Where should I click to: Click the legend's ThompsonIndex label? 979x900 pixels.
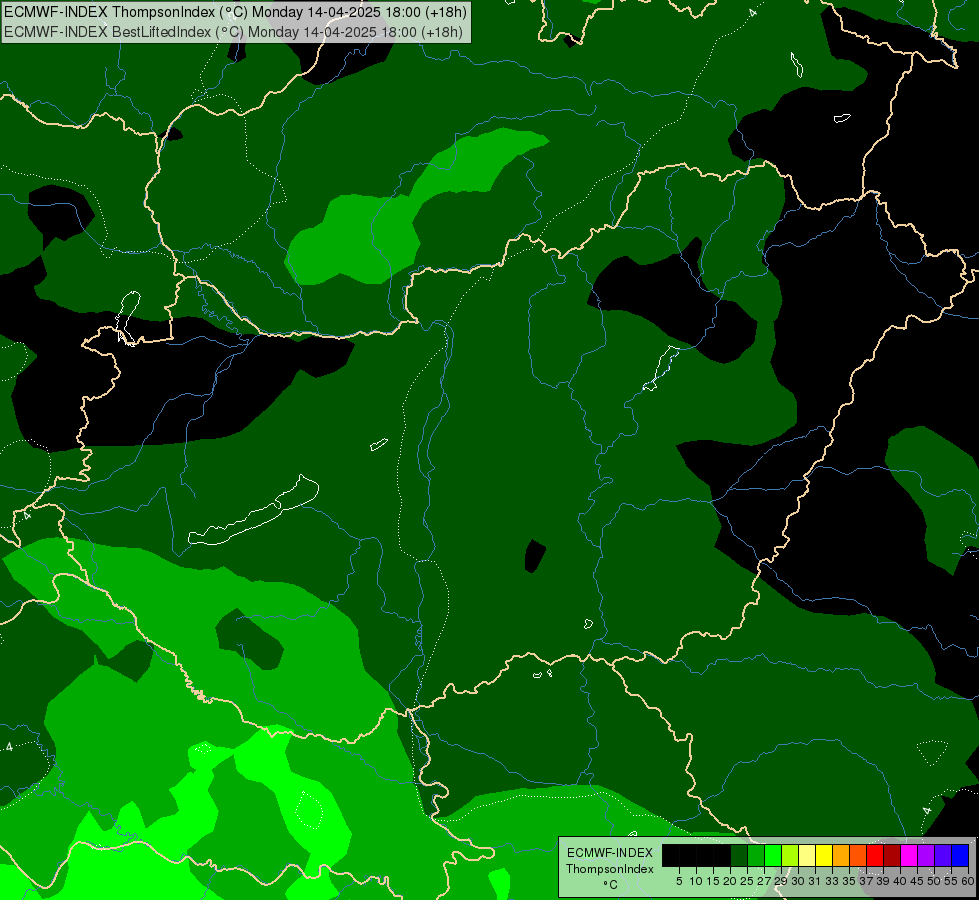[x=609, y=869]
